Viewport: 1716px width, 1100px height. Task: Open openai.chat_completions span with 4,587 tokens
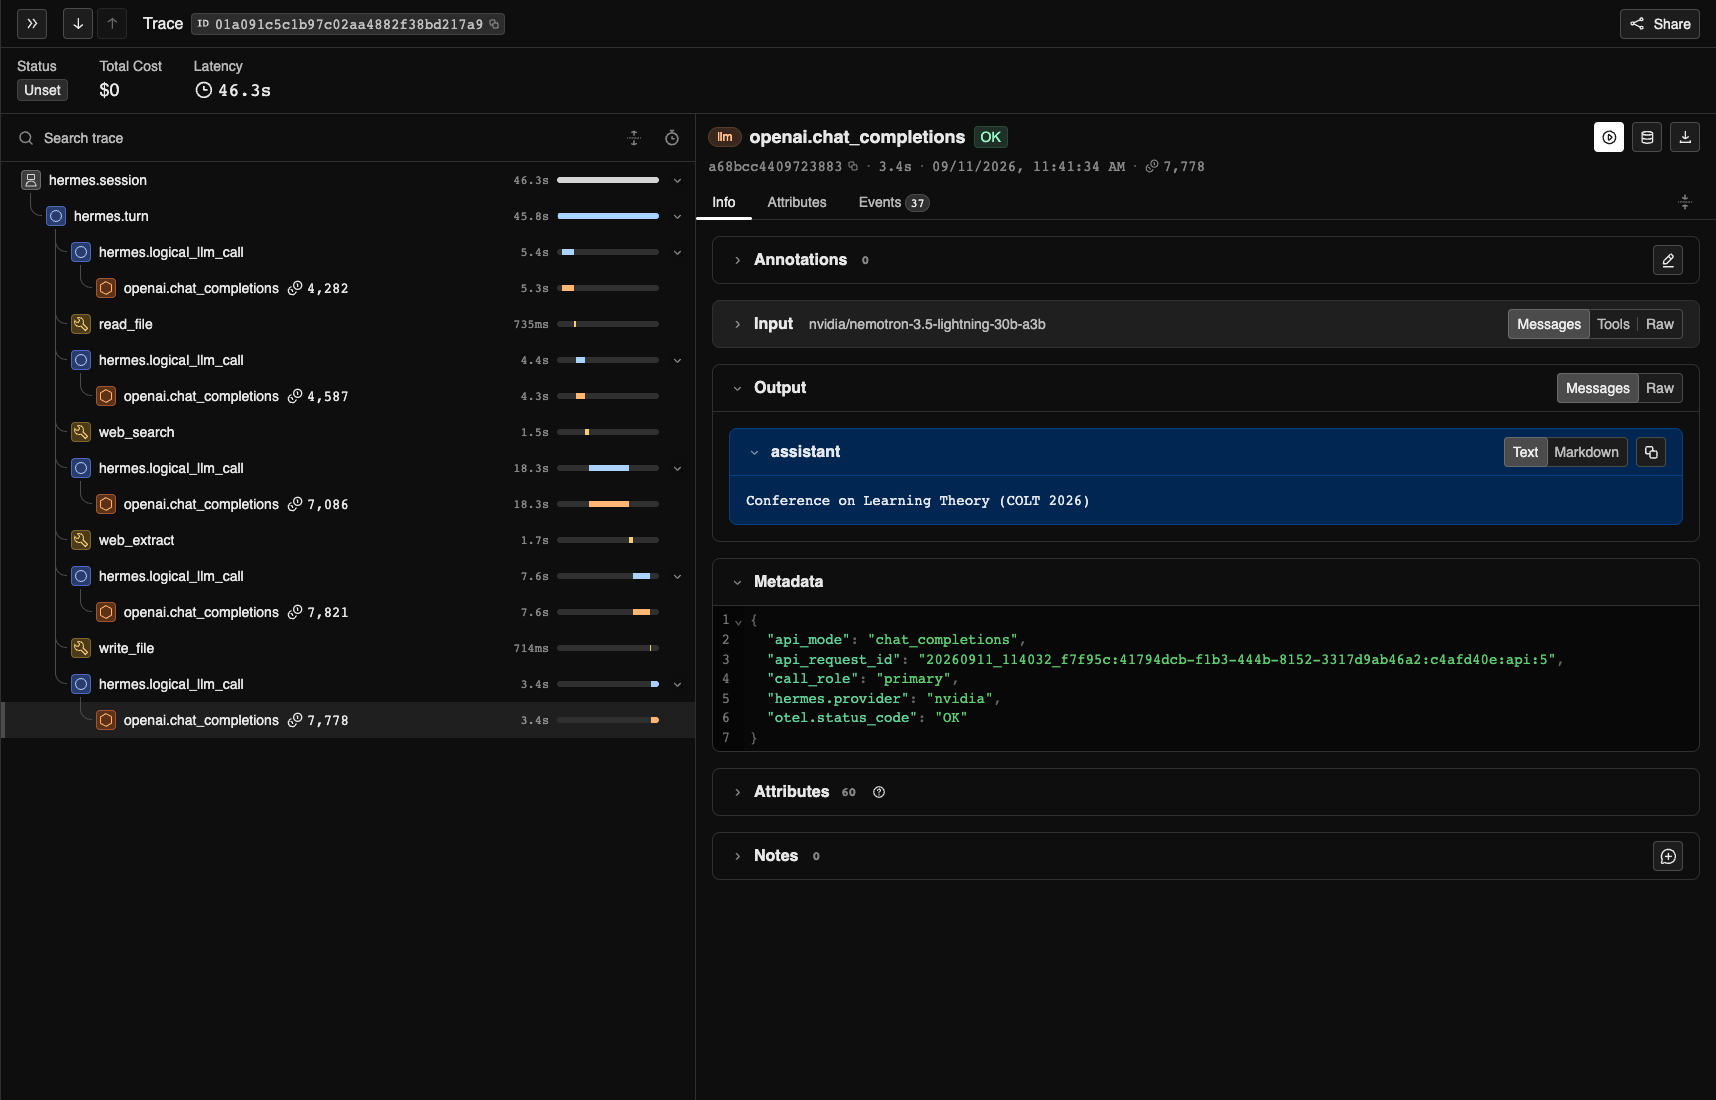coord(348,396)
